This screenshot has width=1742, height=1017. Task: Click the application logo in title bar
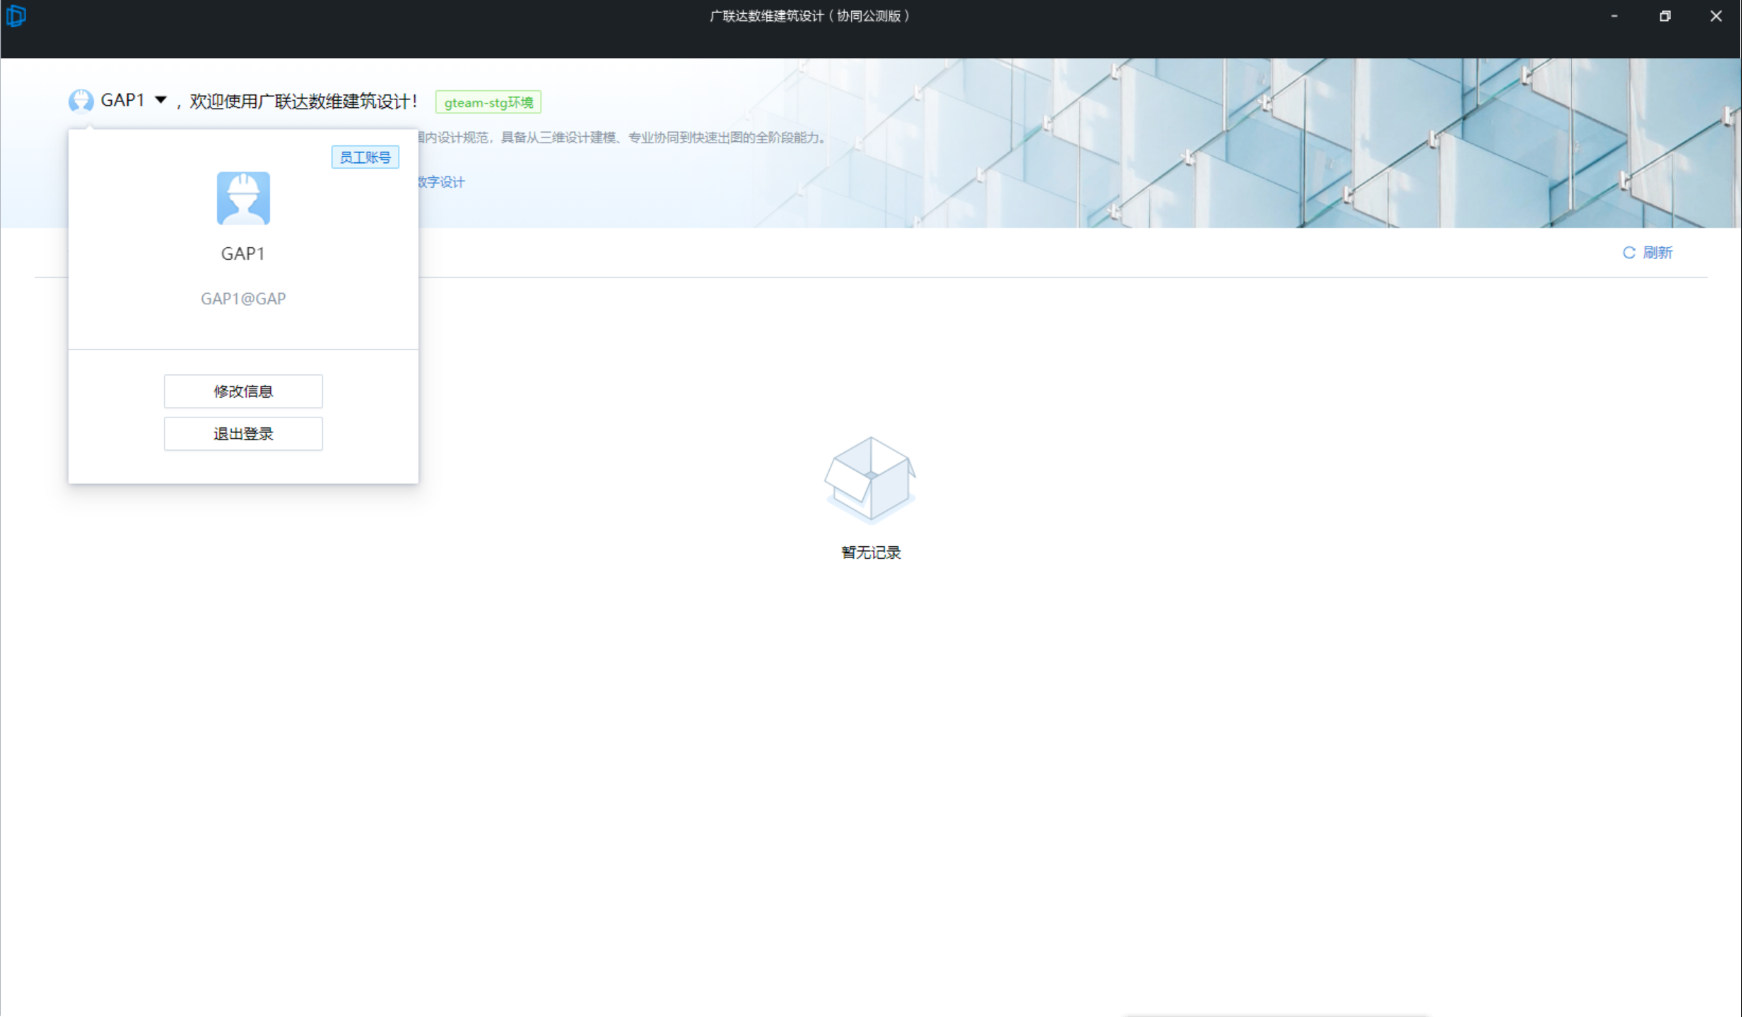click(16, 16)
